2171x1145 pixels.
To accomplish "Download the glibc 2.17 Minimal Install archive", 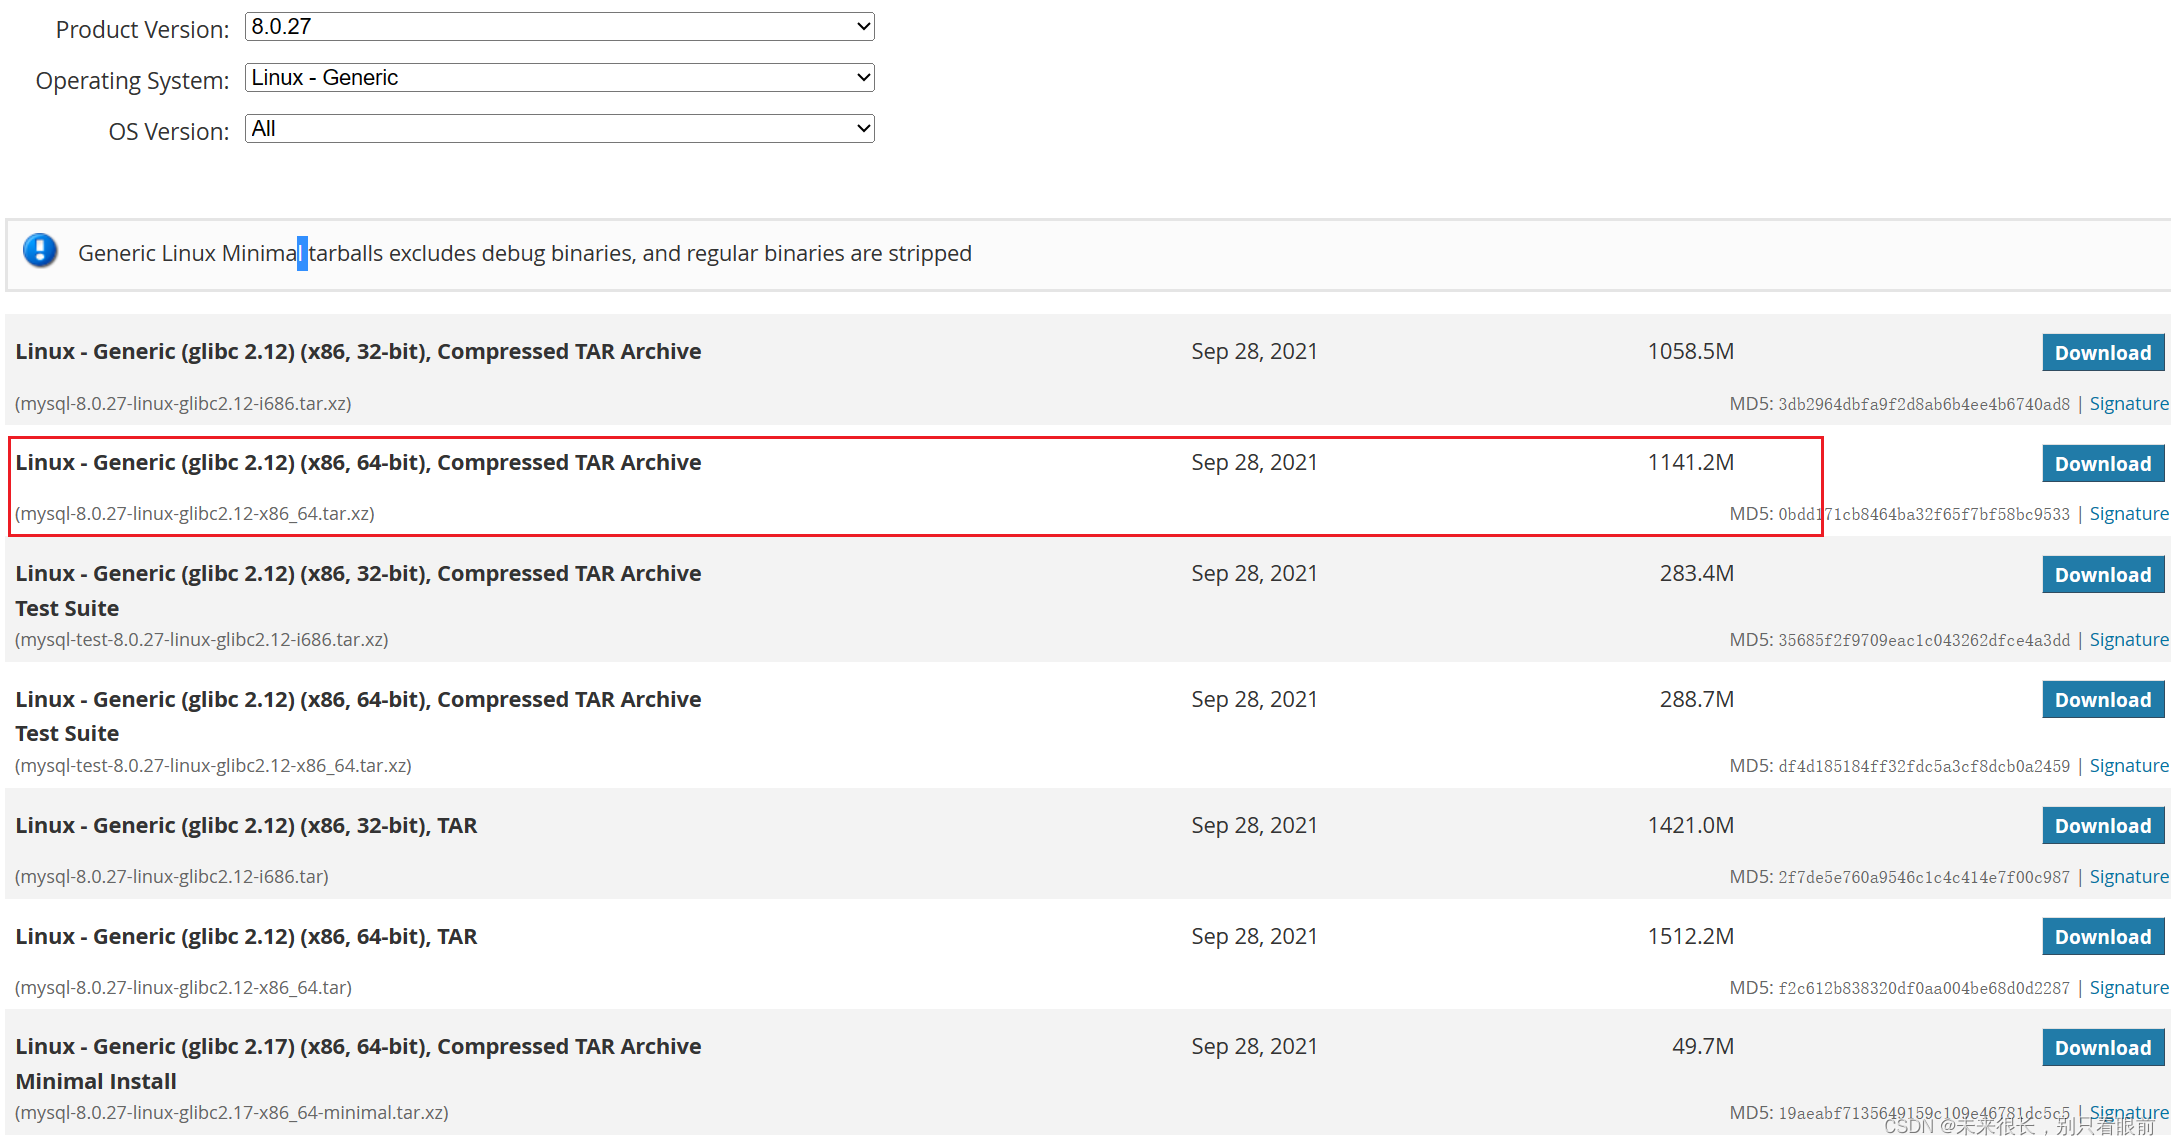I will (2102, 1048).
